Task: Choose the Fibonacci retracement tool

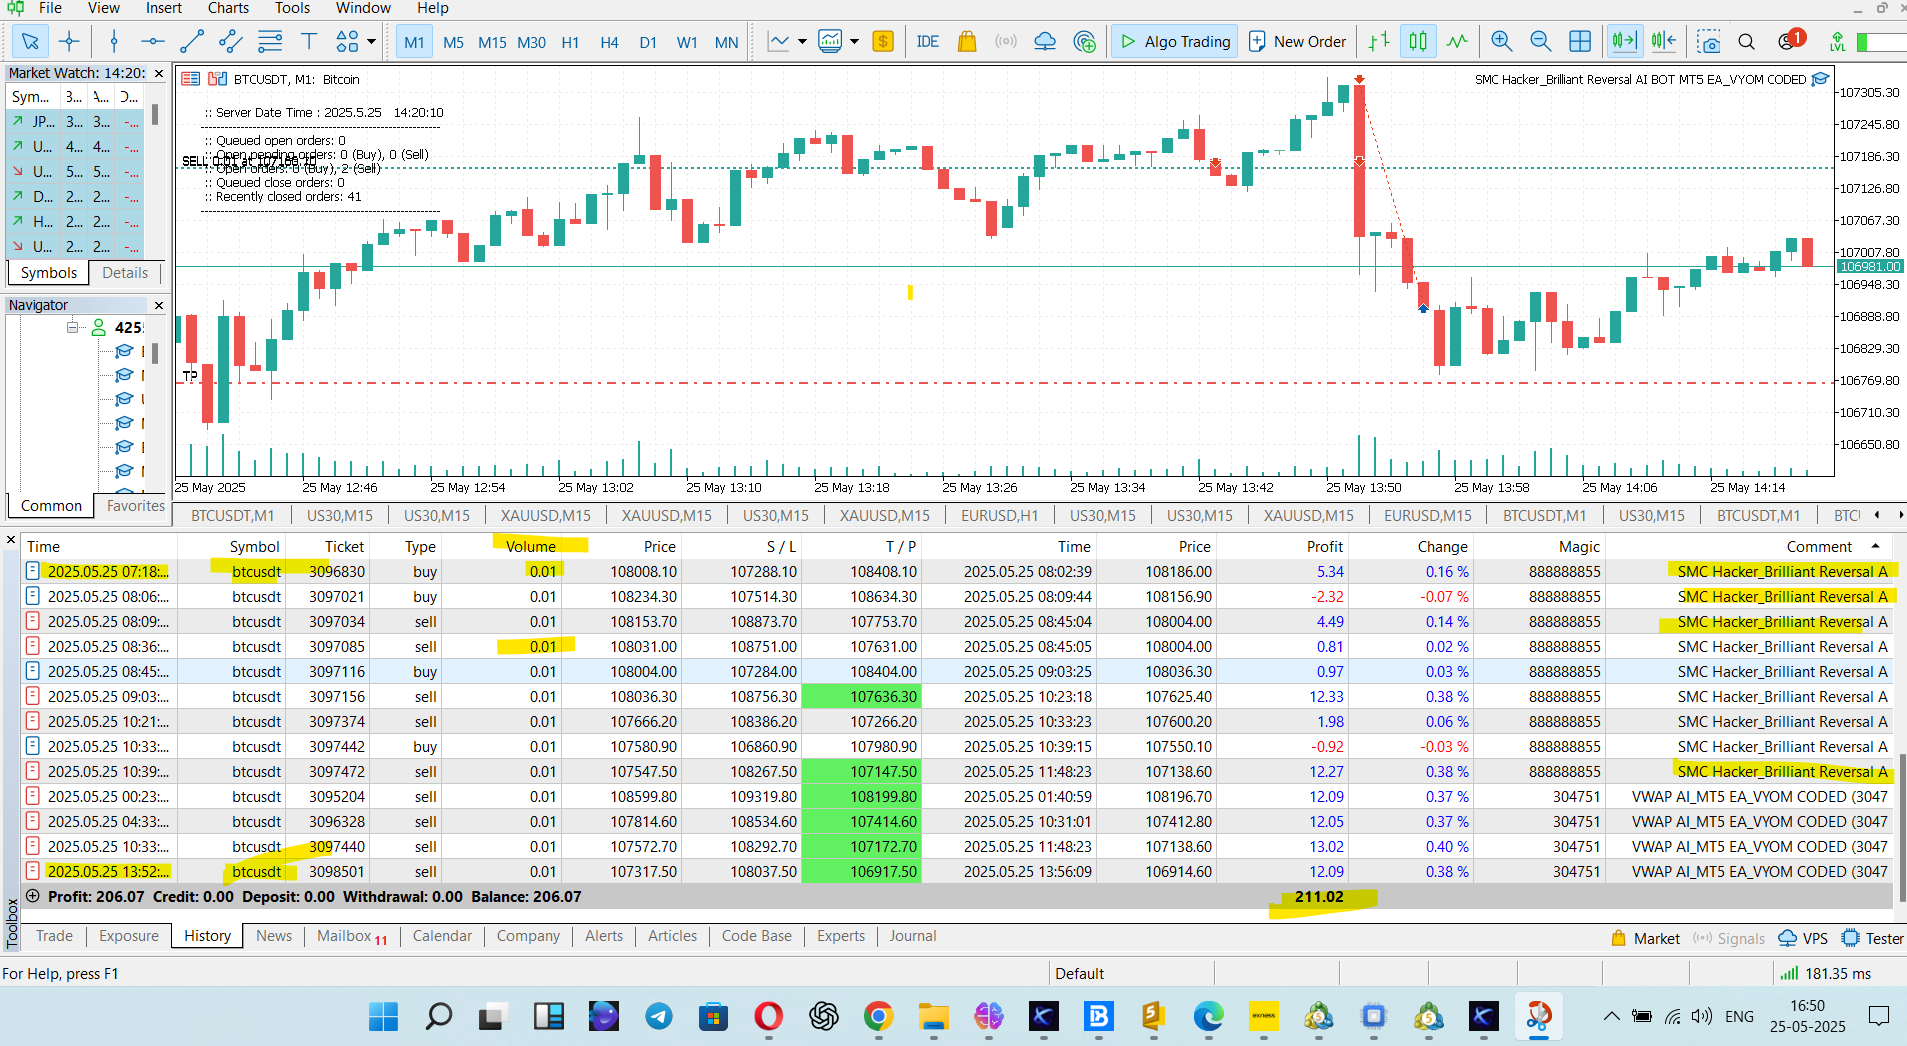Action: tap(270, 42)
